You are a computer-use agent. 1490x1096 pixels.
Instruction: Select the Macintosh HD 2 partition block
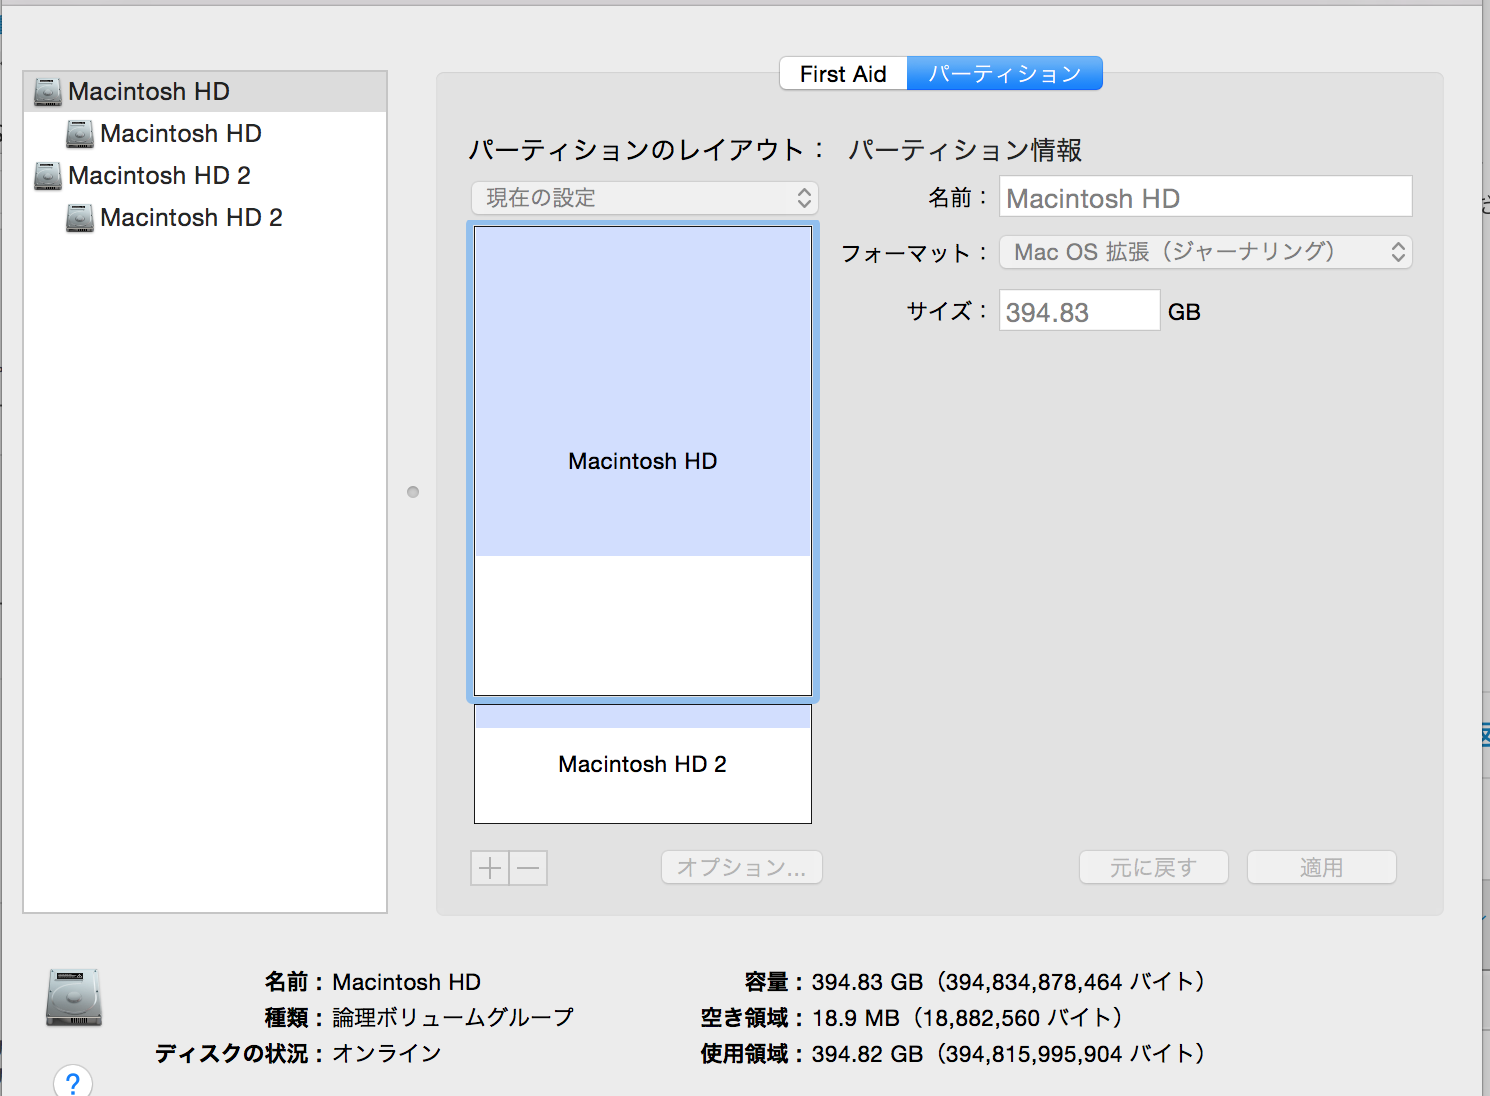click(643, 765)
